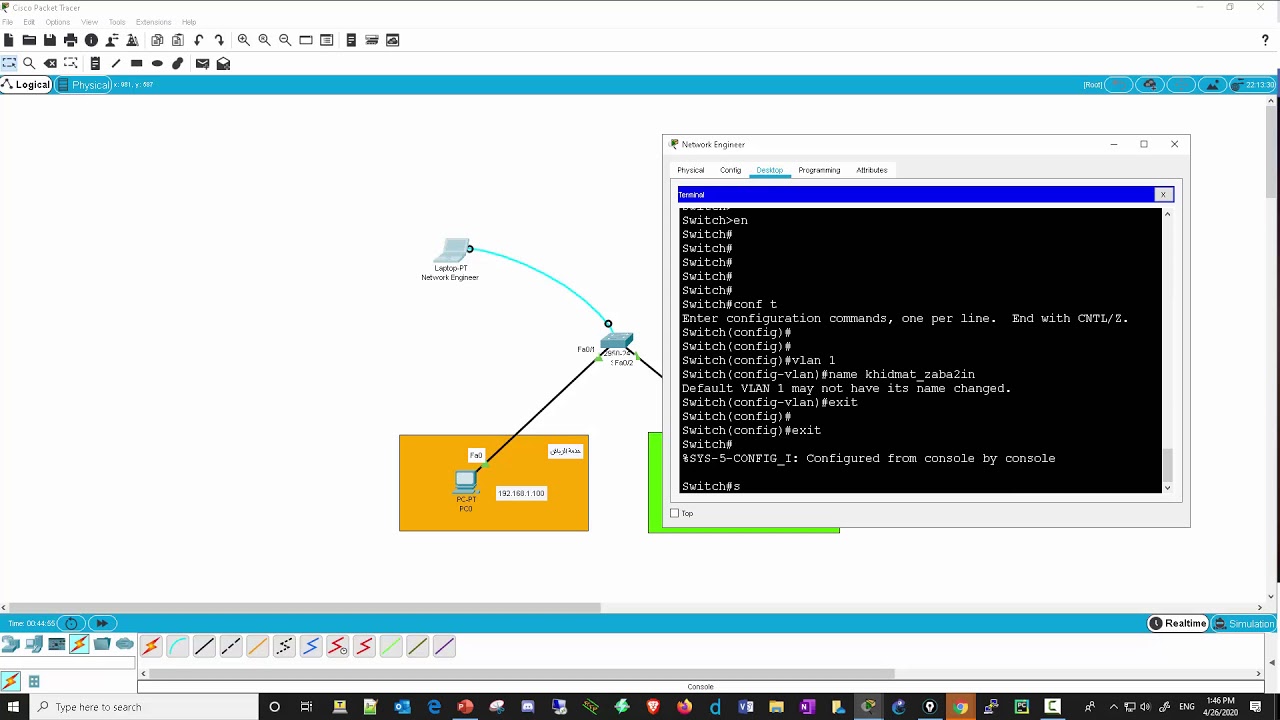Open the Help question mark icon
Viewport: 1280px width, 720px height.
pyautogui.click(x=1265, y=40)
